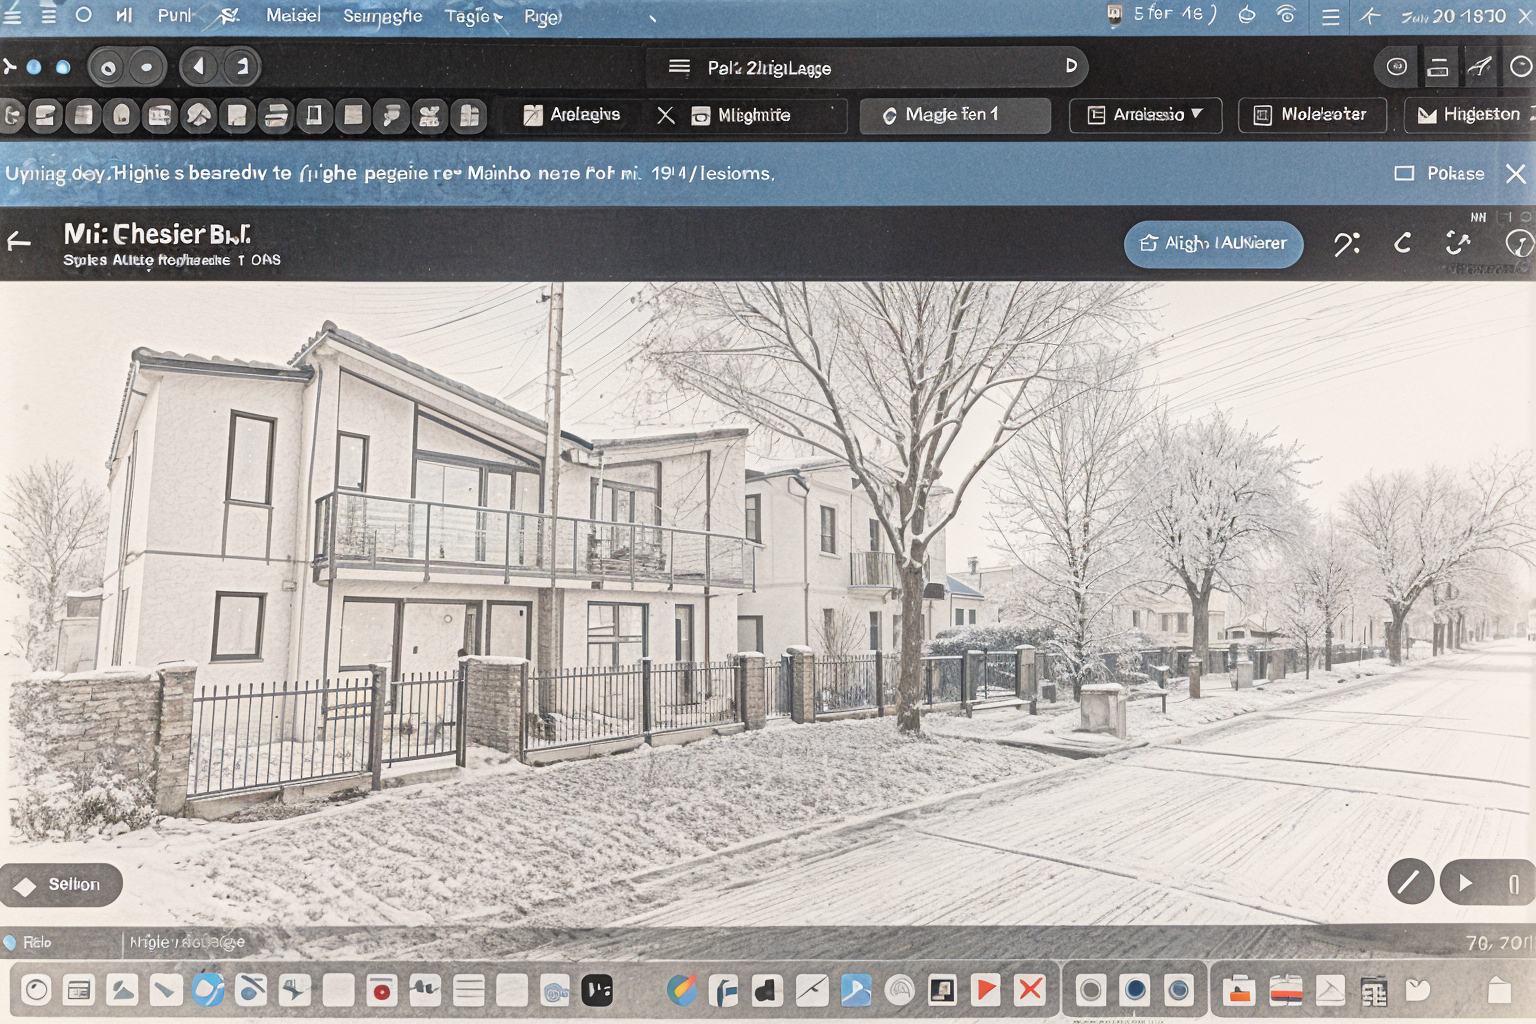Close the Arelegivs tab with its X
The height and width of the screenshot is (1024, 1536).
click(x=666, y=115)
